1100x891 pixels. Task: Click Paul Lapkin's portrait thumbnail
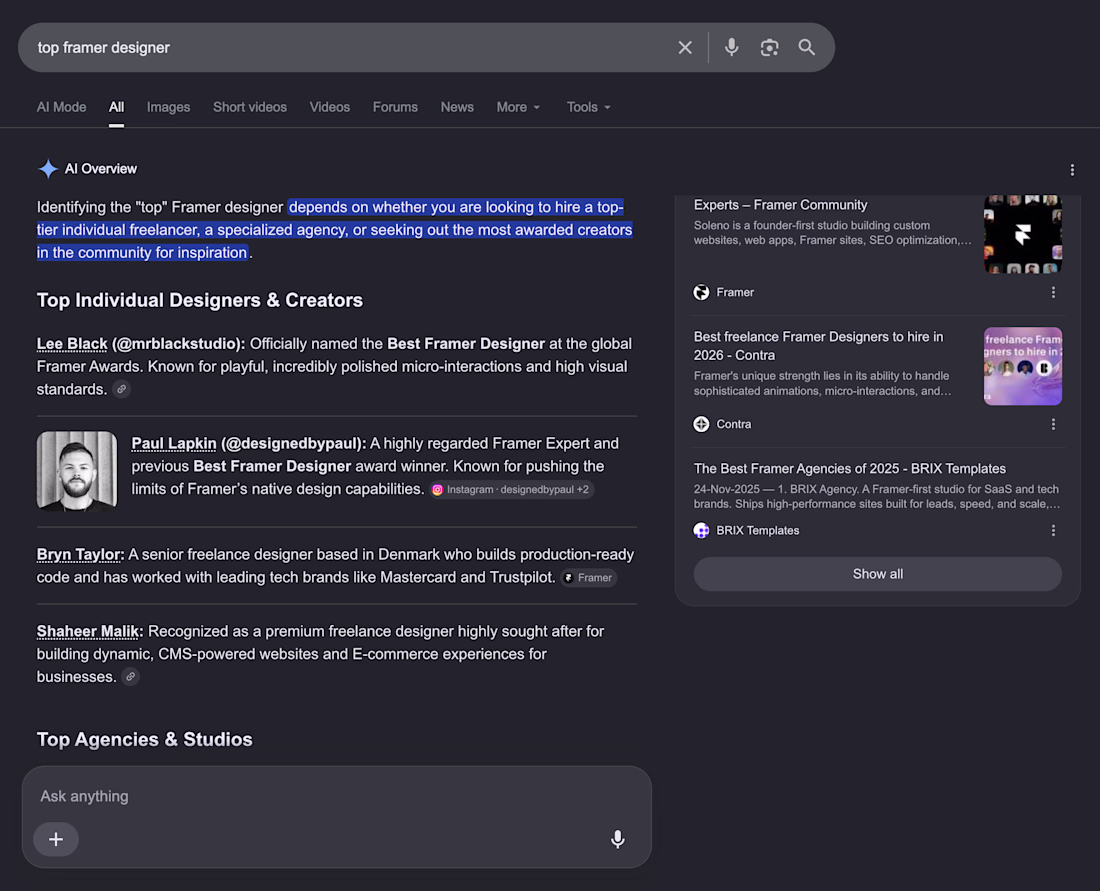[77, 471]
